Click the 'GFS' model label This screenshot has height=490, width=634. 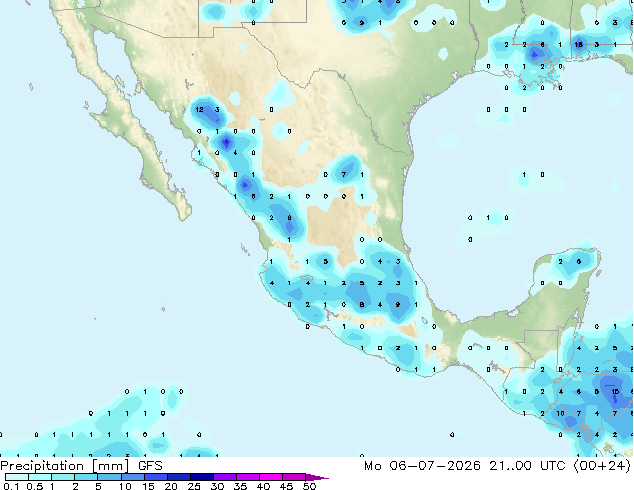tap(150, 466)
